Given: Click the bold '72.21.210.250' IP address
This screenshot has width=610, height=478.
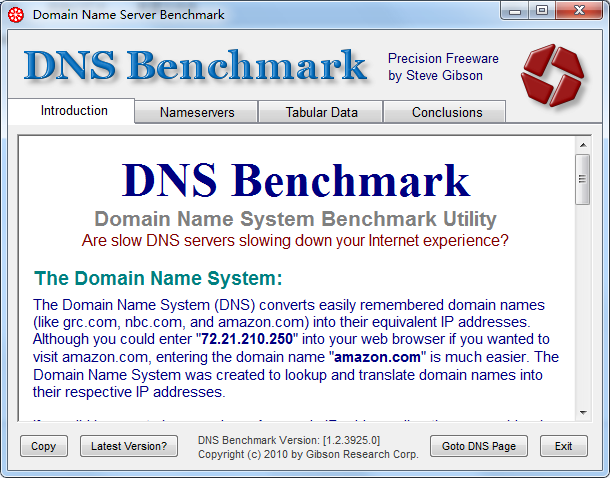Looking at the screenshot, I should [x=247, y=339].
